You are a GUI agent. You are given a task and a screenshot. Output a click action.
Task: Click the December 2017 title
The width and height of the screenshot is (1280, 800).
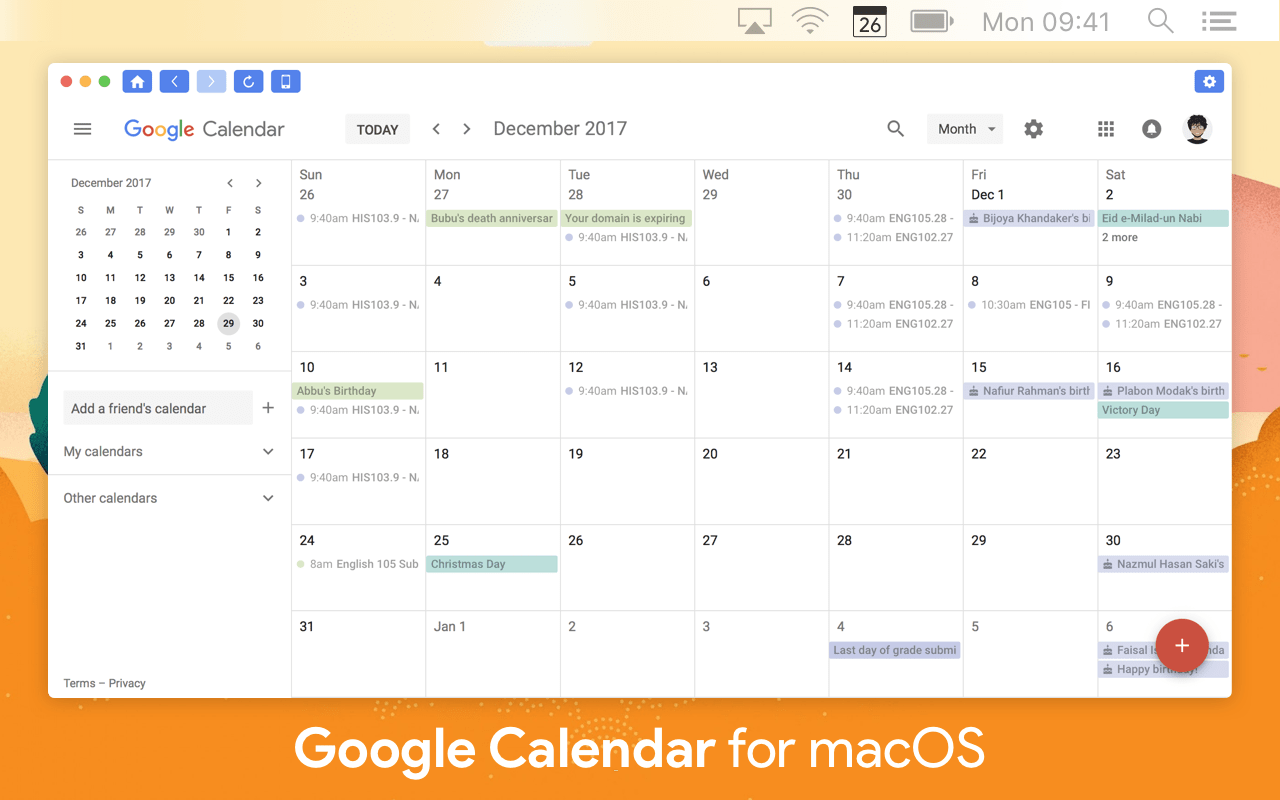click(560, 129)
